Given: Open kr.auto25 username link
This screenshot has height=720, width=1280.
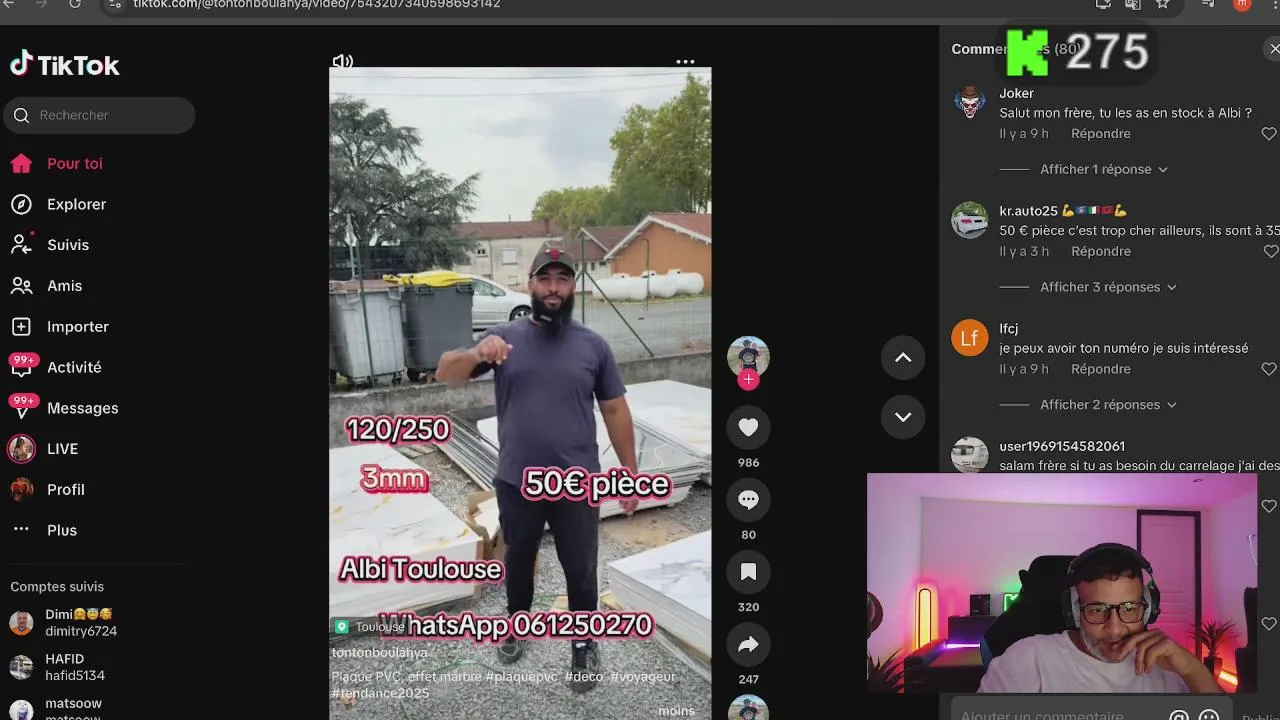Looking at the screenshot, I should 1028,211.
